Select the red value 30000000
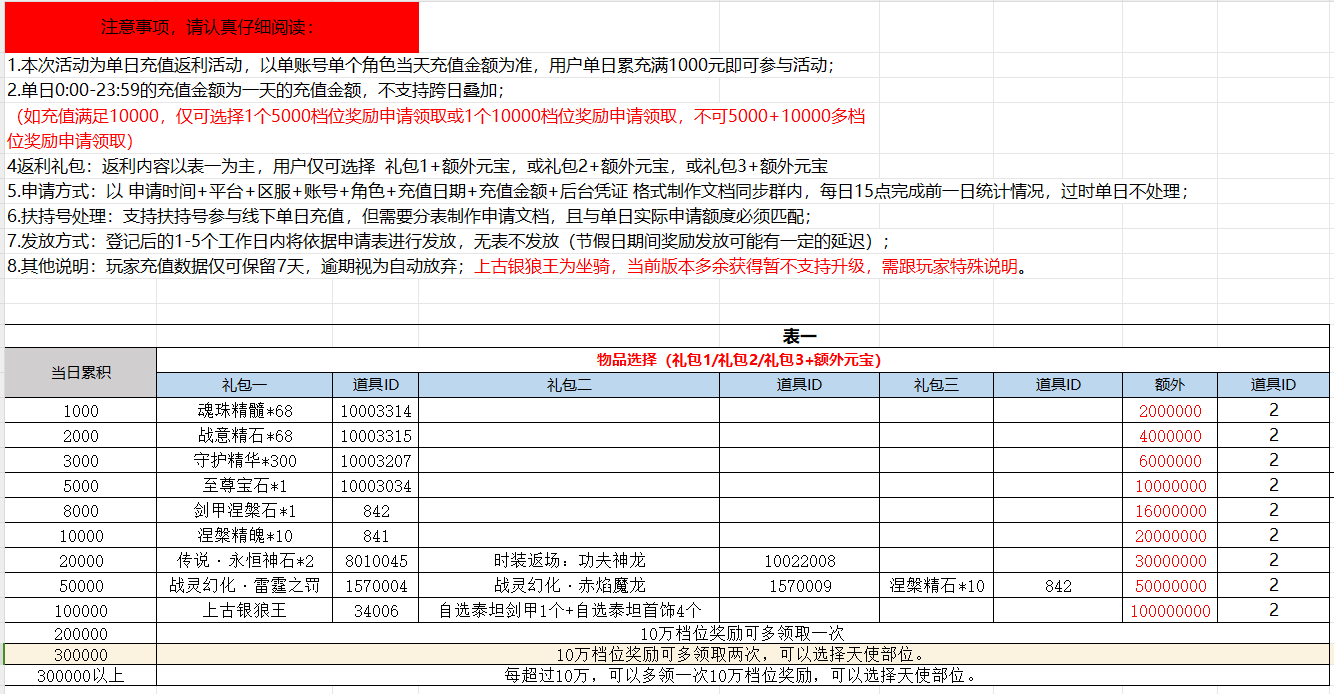This screenshot has height=694, width=1334. 1169,560
